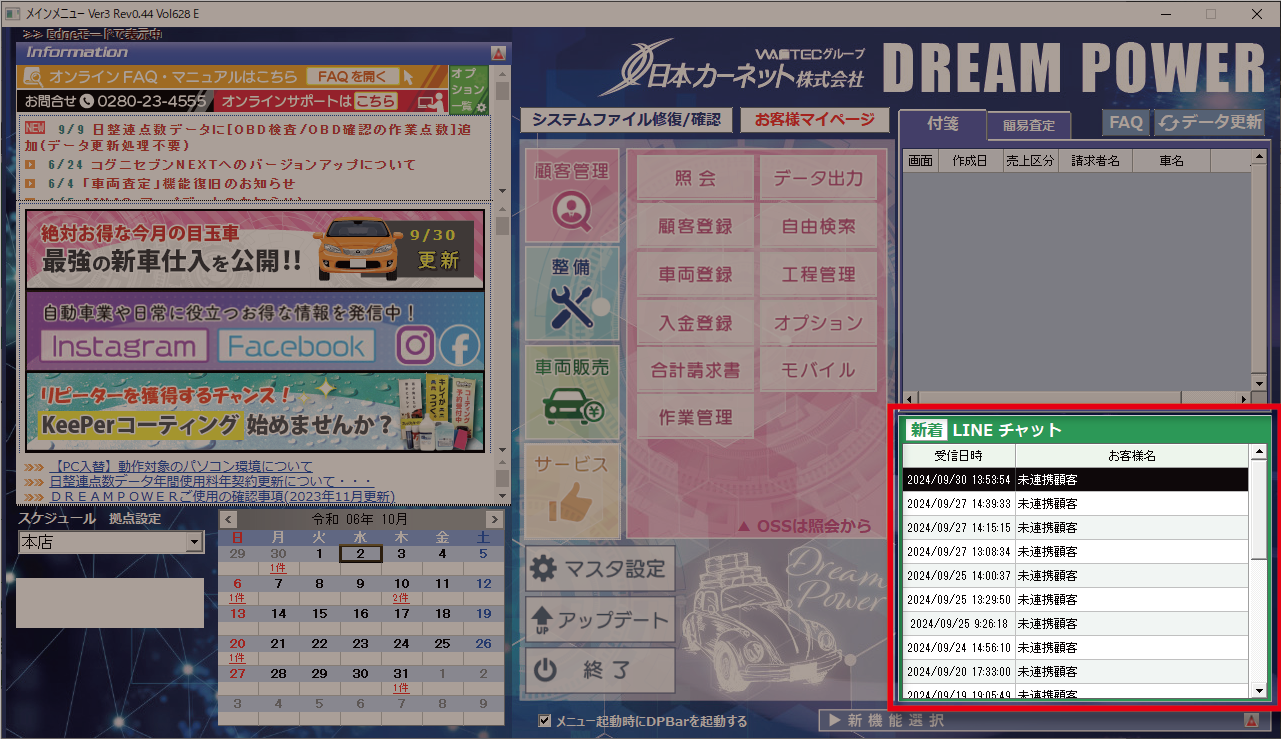Go to previous month in calendar

tap(228, 520)
